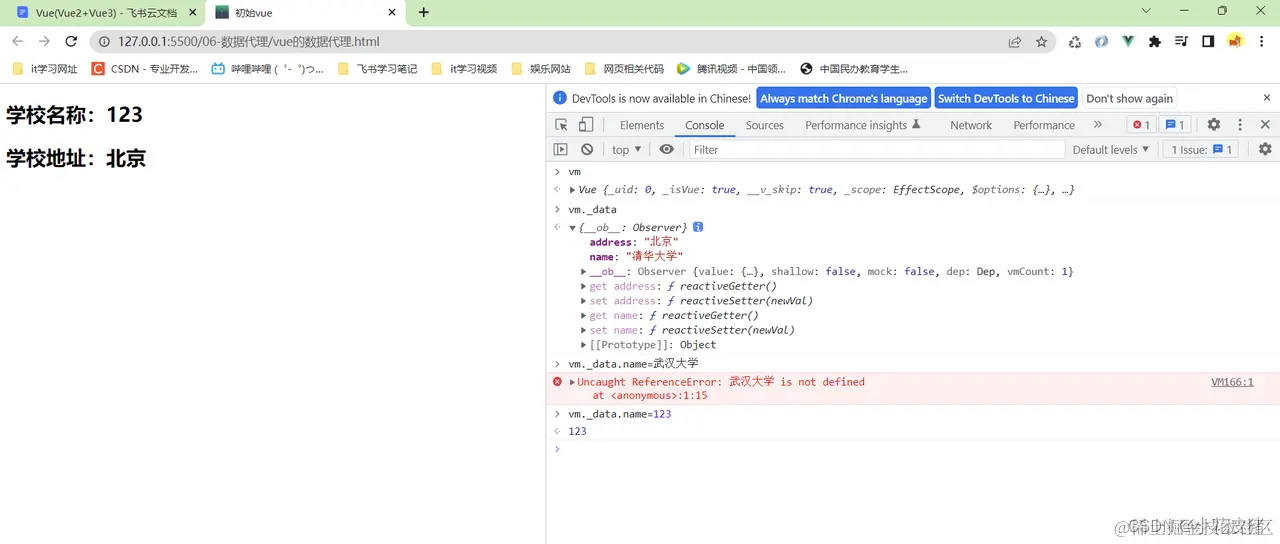
Task: Open the DevTools settings gear
Action: (x=1213, y=125)
